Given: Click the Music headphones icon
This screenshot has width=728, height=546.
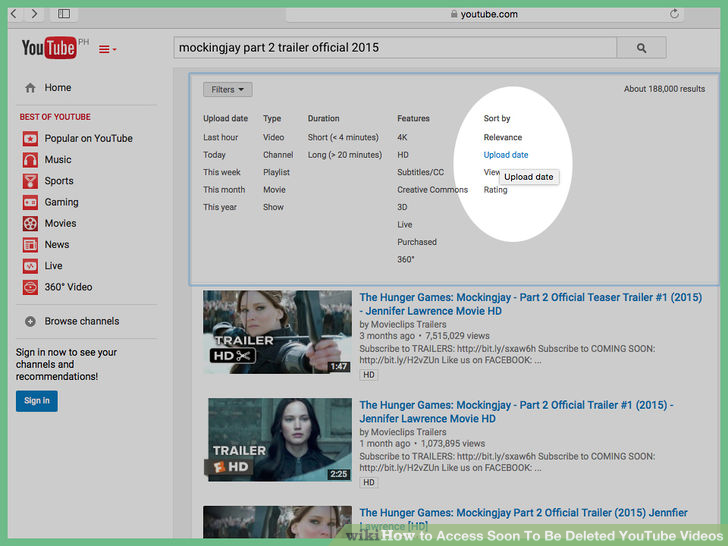Looking at the screenshot, I should (30, 160).
